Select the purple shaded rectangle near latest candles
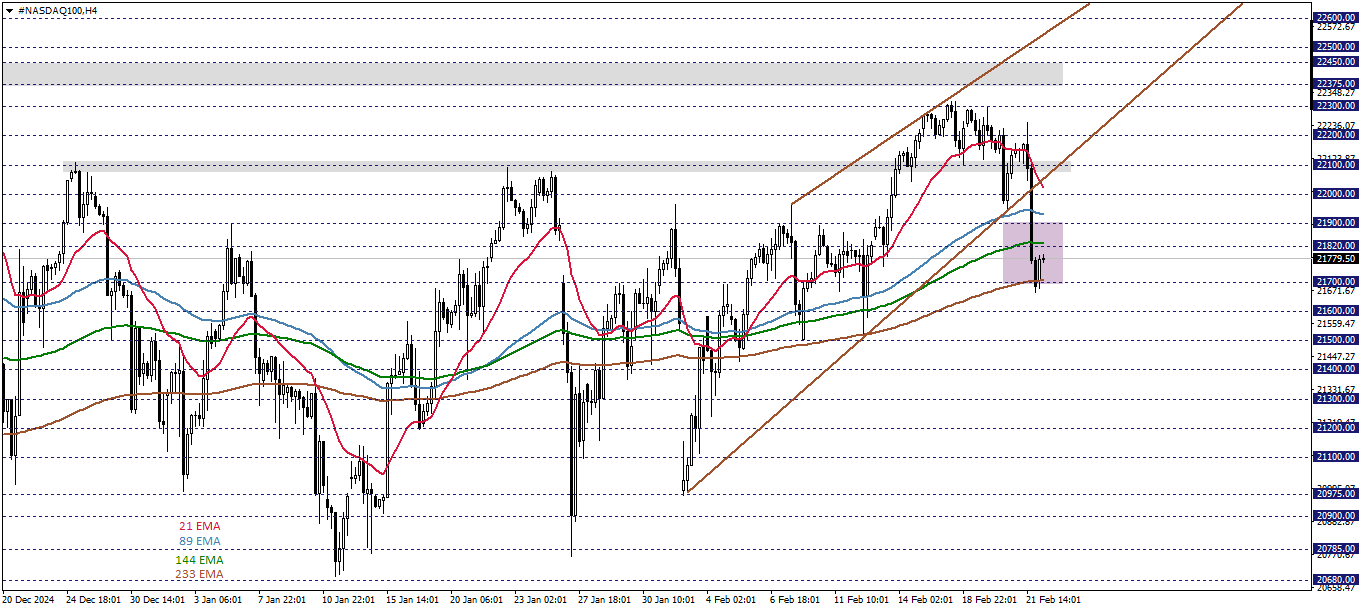Viewport: 1362px width, 611px height. coord(1033,252)
